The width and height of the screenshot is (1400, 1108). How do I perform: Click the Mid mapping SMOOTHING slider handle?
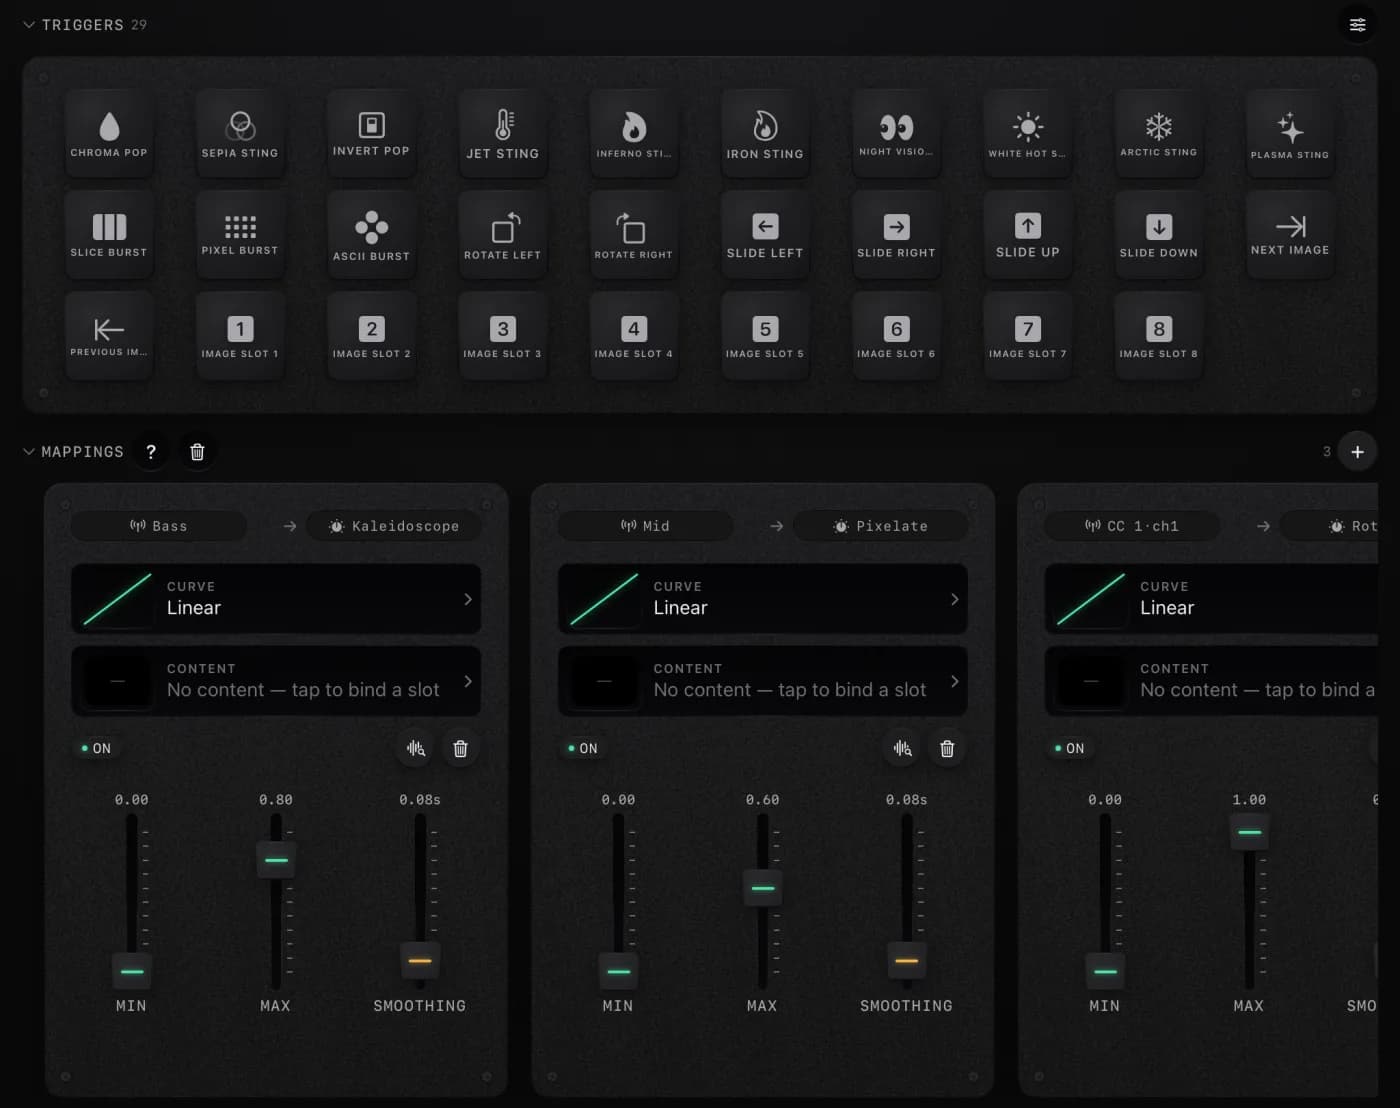(x=906, y=961)
